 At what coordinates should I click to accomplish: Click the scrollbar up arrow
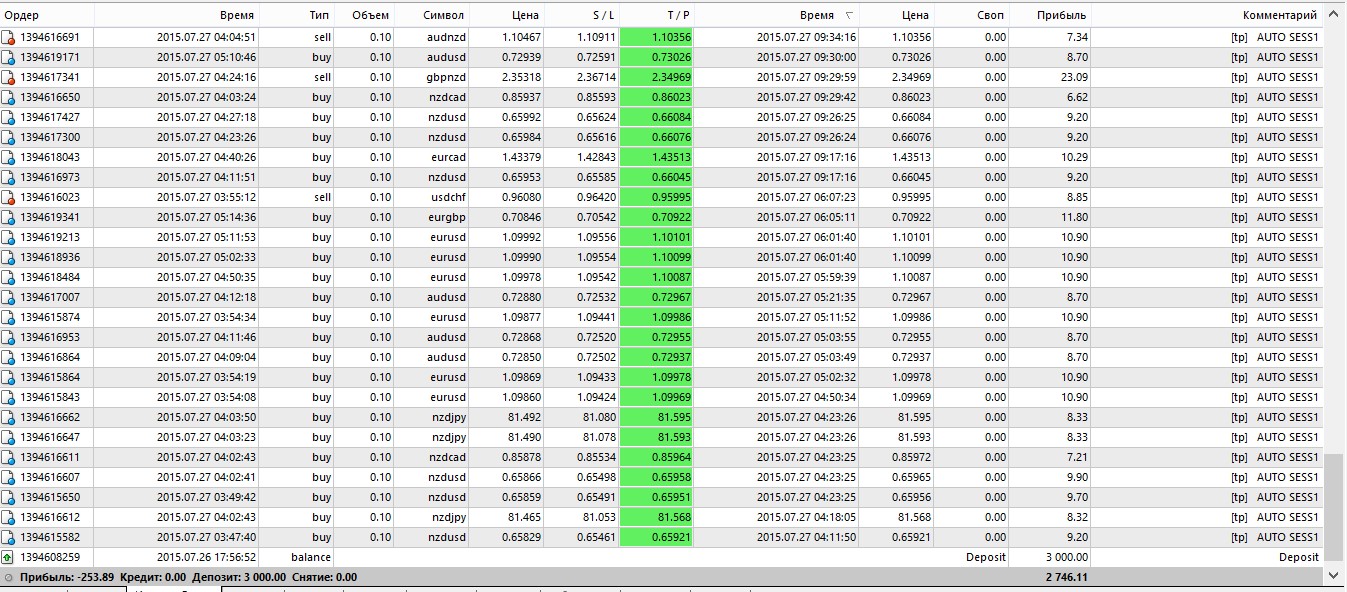[1334, 15]
